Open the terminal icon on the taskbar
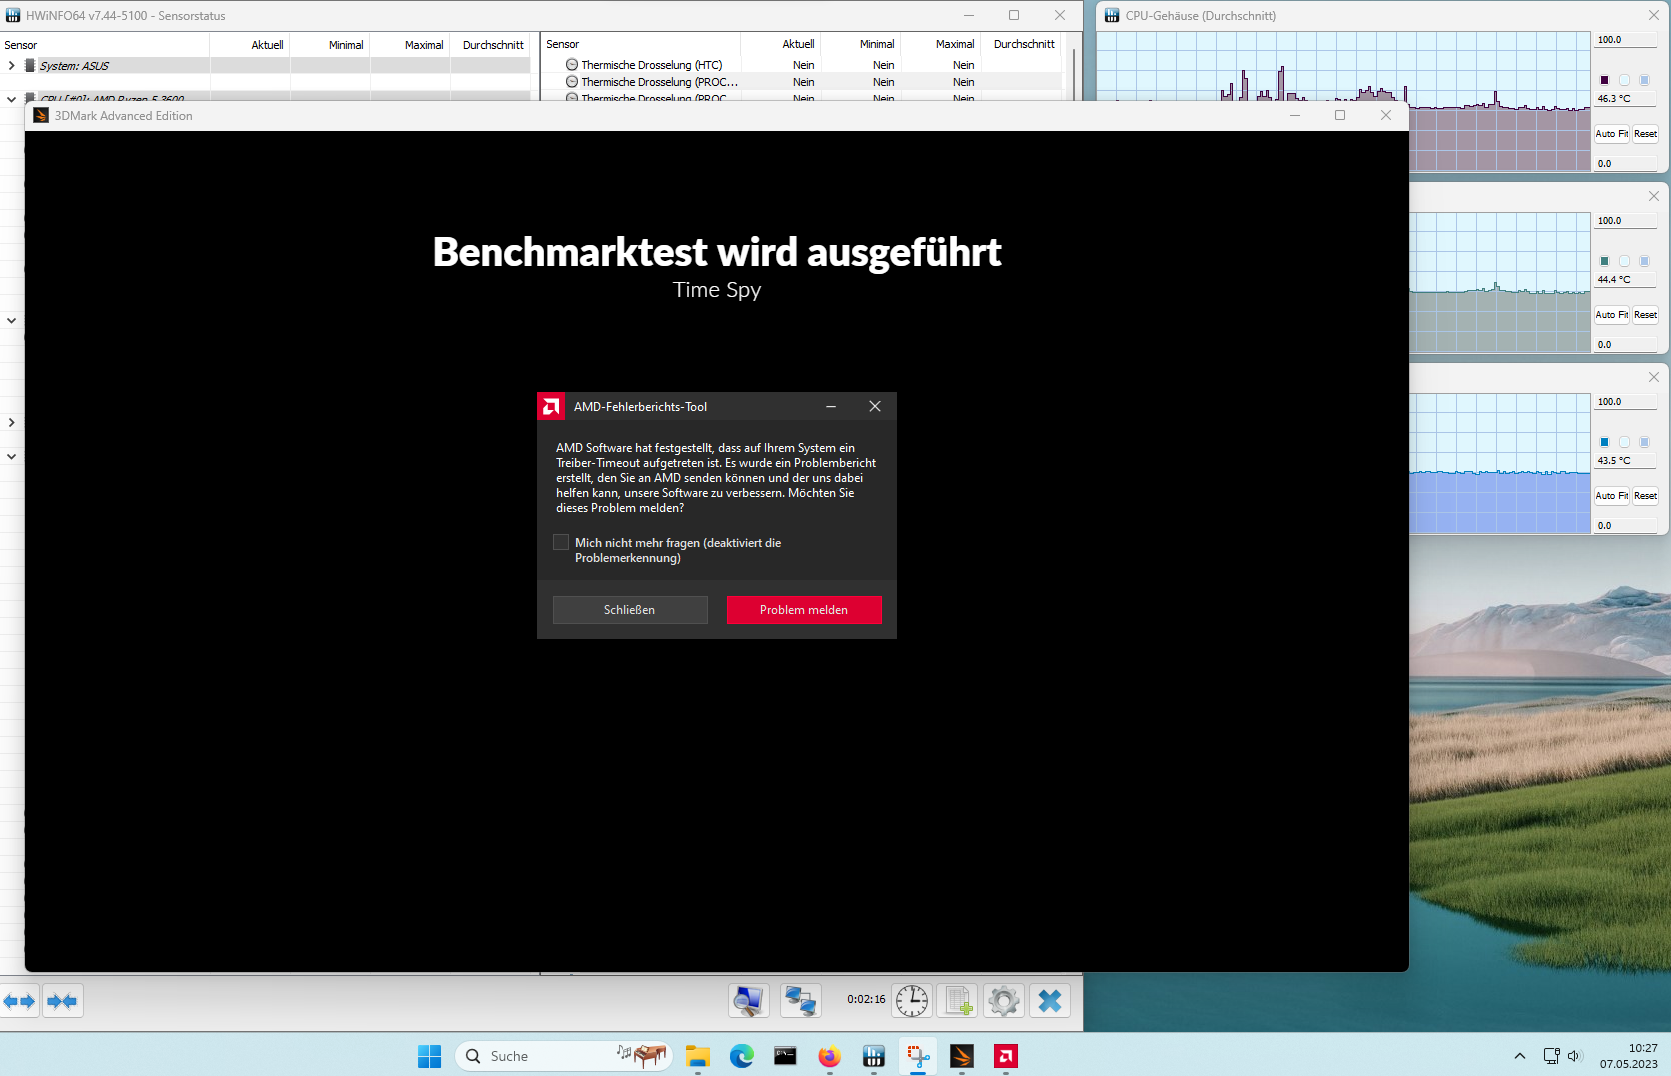 [785, 1056]
